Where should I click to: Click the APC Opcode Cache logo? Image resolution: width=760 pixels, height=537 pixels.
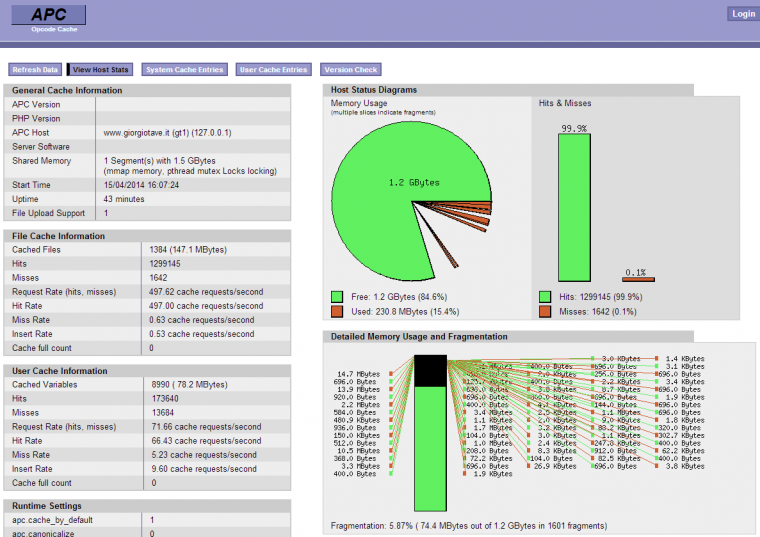pyautogui.click(x=48, y=19)
